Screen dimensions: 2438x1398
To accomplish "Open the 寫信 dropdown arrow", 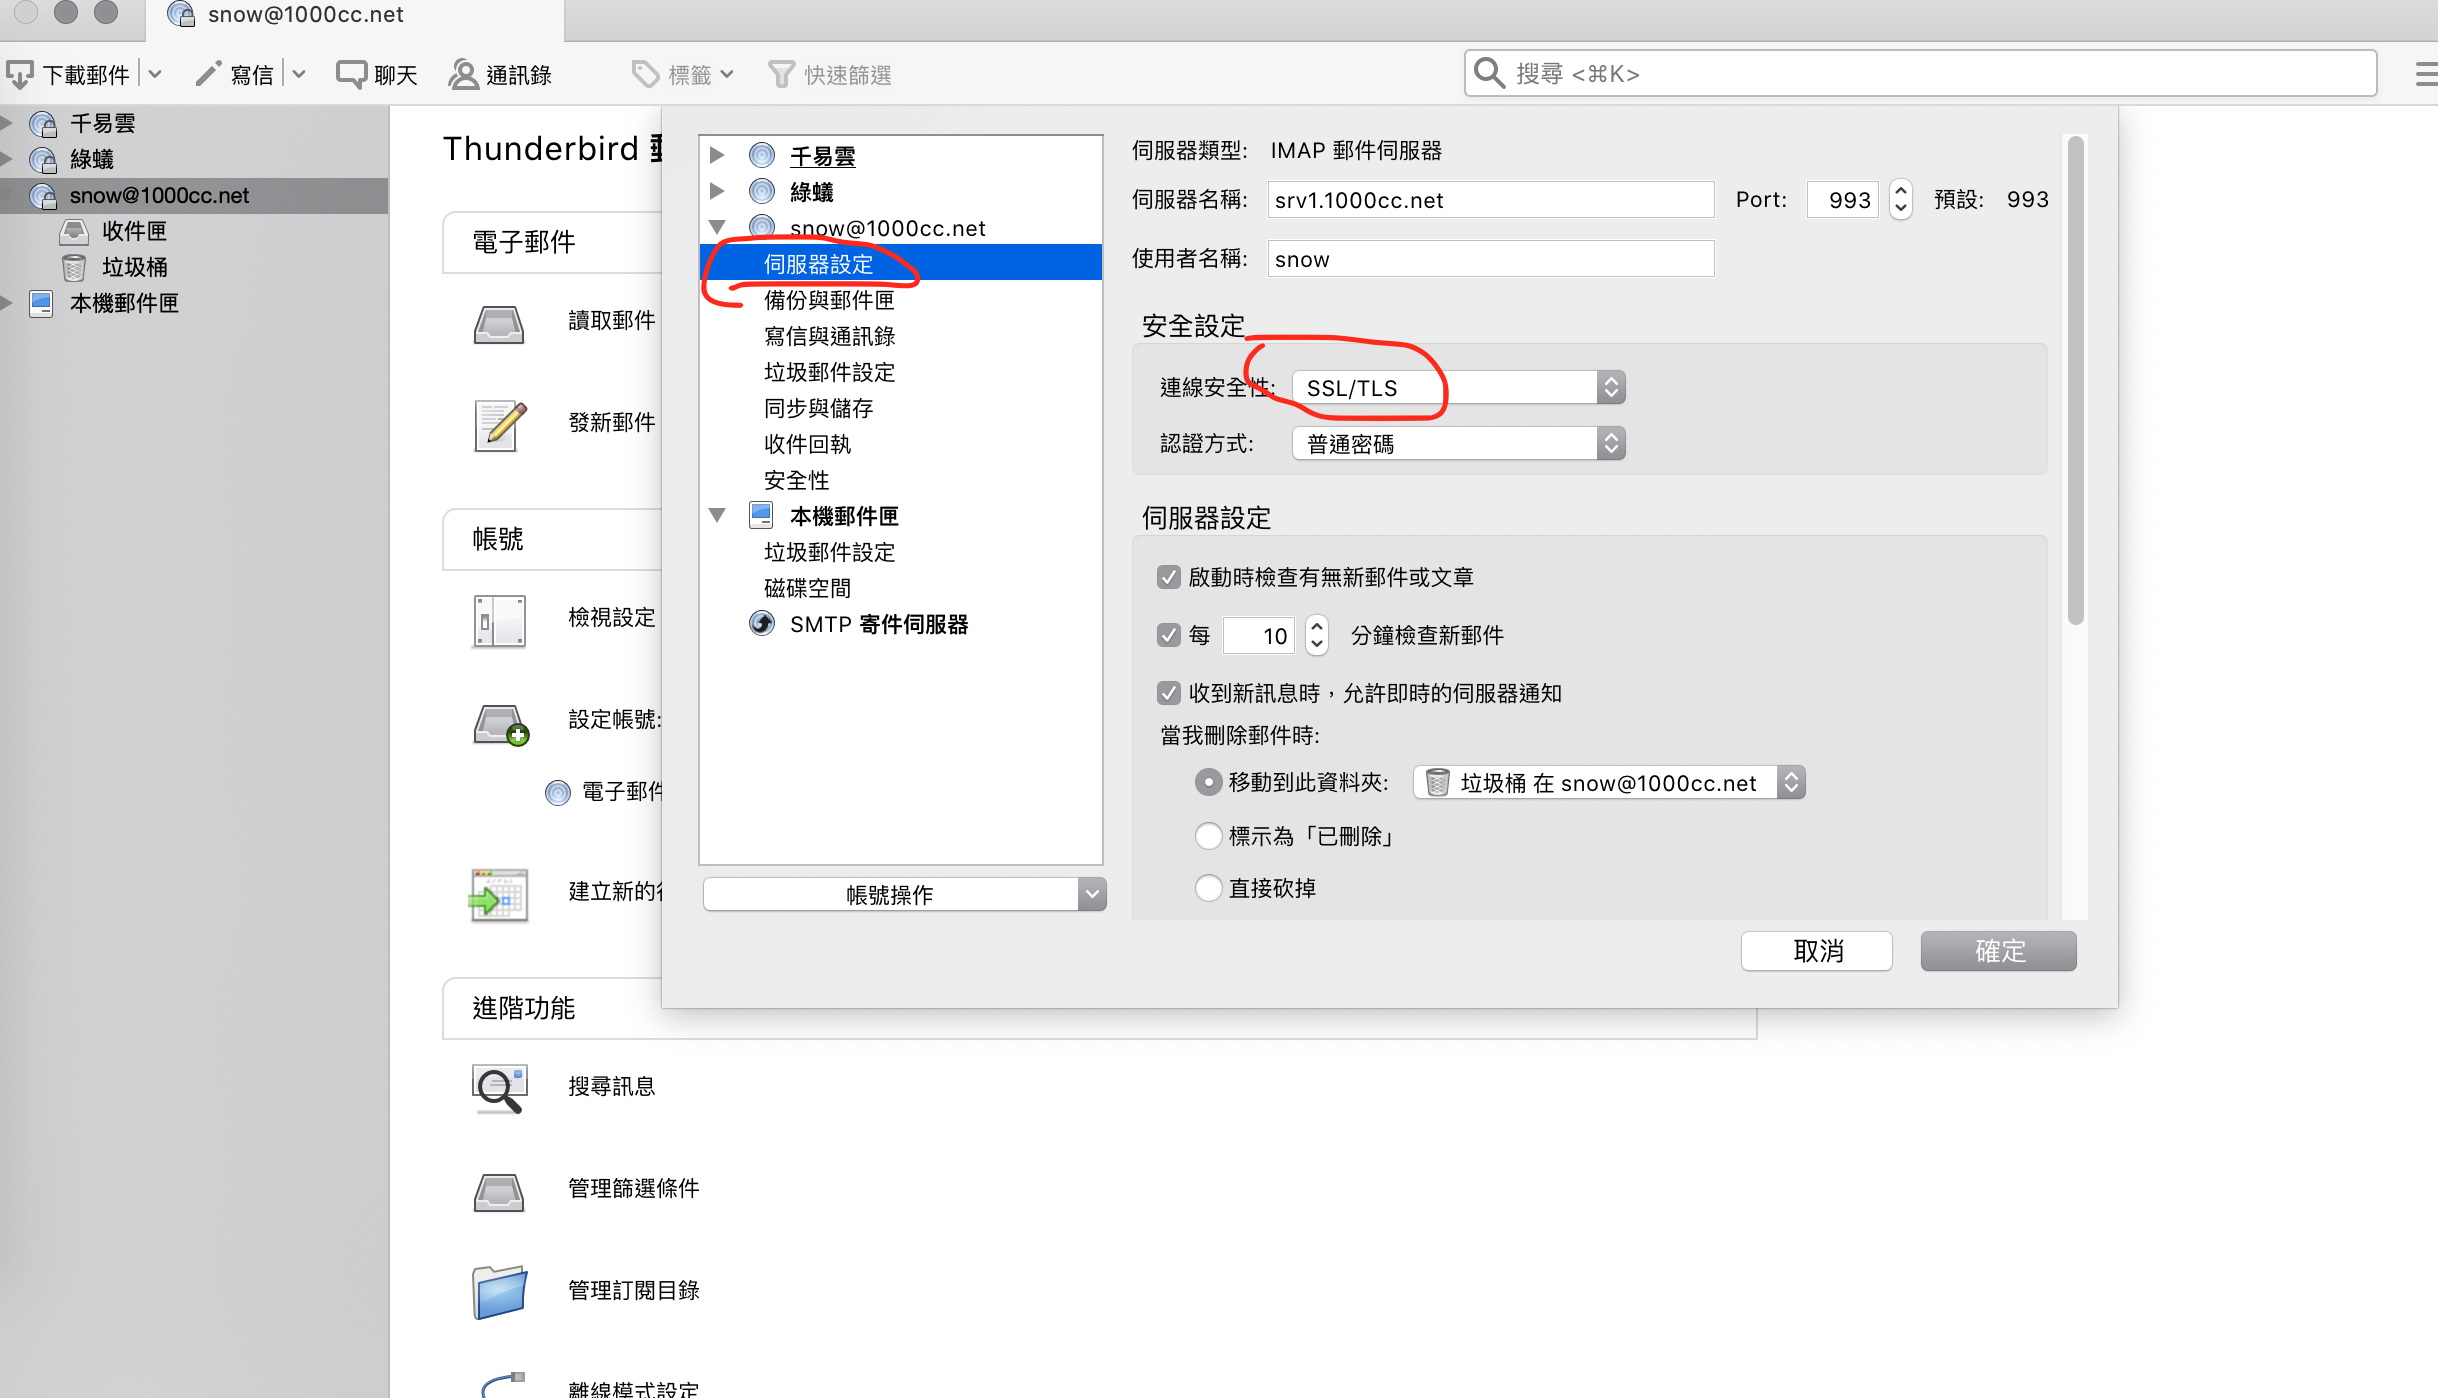I will click(298, 74).
